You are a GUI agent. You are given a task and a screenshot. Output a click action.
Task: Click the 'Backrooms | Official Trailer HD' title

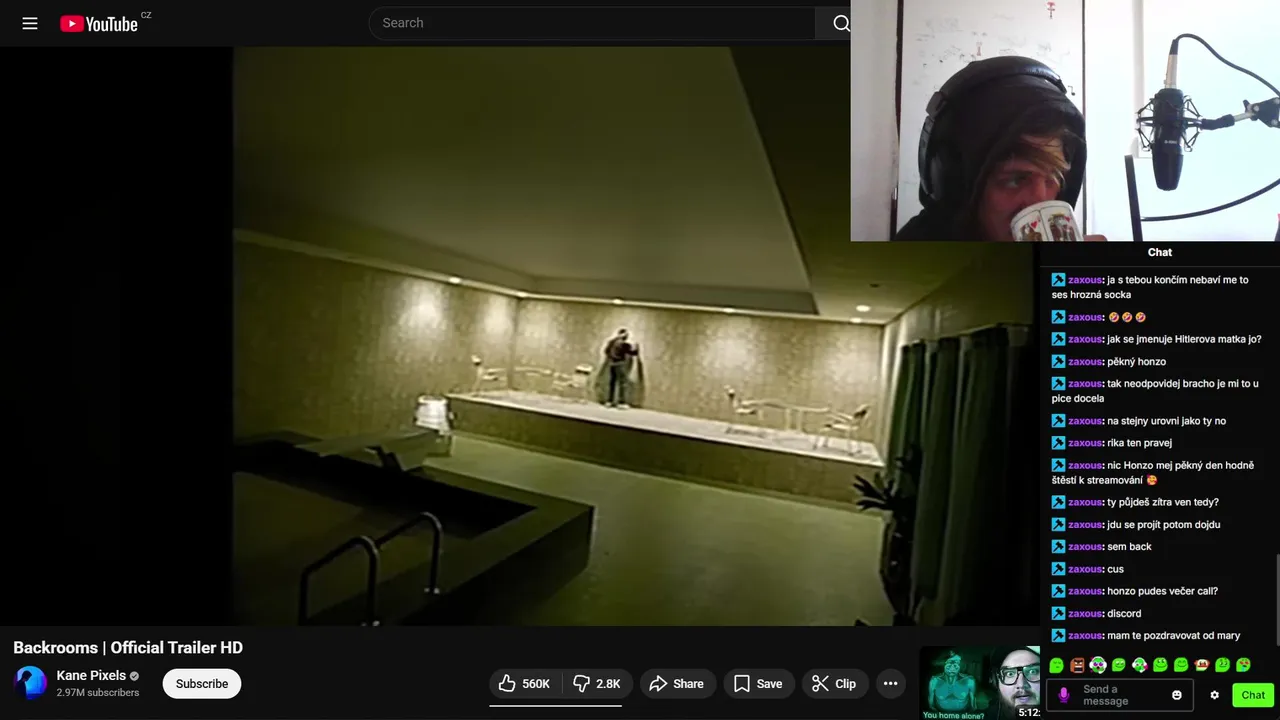128,648
